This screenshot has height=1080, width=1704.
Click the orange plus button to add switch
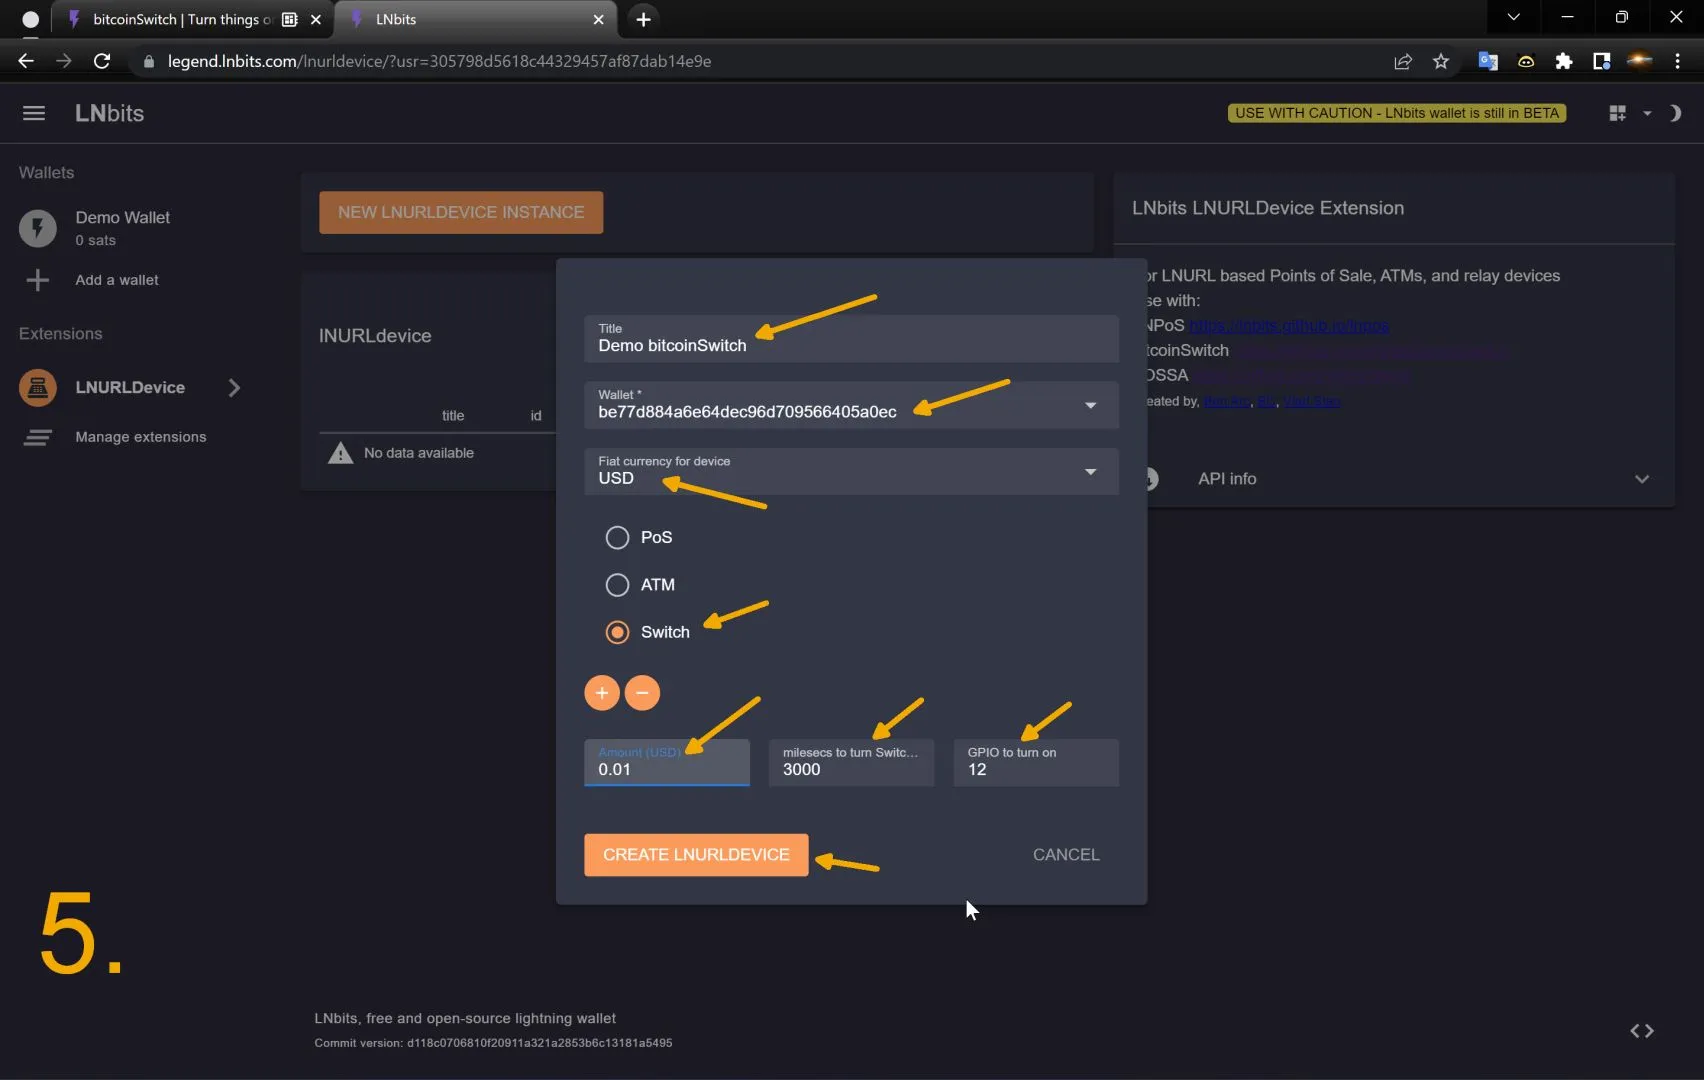coord(601,693)
